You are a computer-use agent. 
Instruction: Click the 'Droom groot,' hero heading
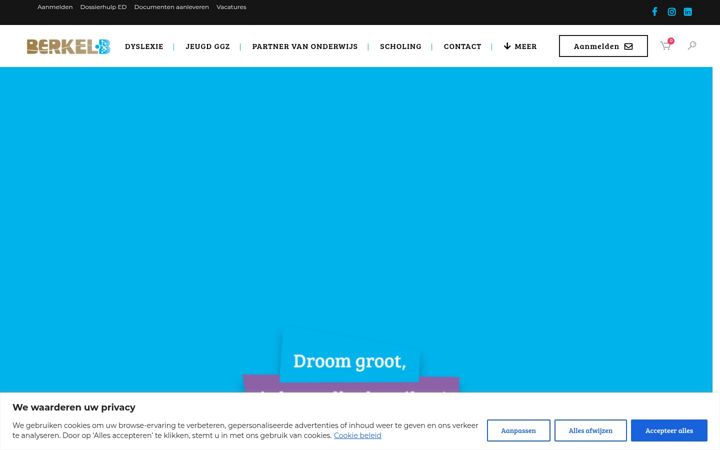[349, 361]
